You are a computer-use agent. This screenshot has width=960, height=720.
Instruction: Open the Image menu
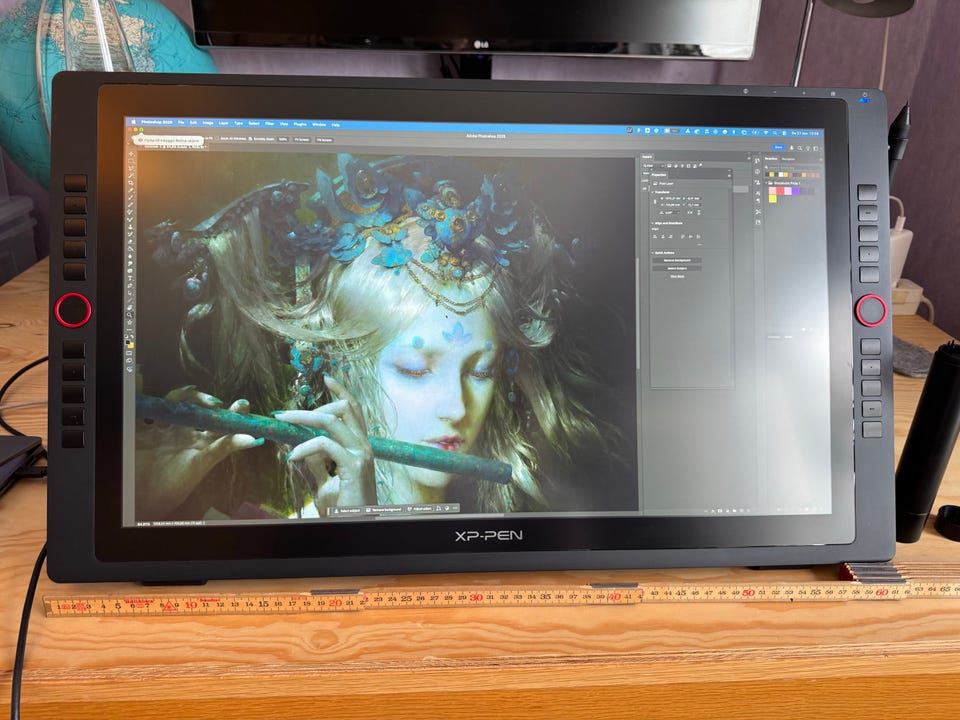208,123
